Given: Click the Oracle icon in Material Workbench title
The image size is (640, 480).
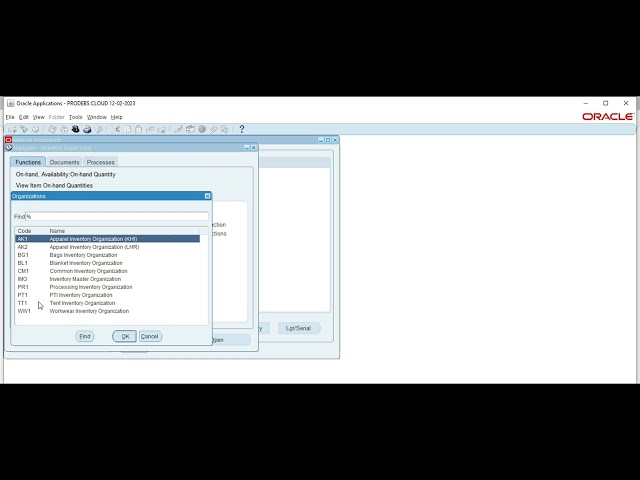Looking at the screenshot, I should click(x=8, y=140).
